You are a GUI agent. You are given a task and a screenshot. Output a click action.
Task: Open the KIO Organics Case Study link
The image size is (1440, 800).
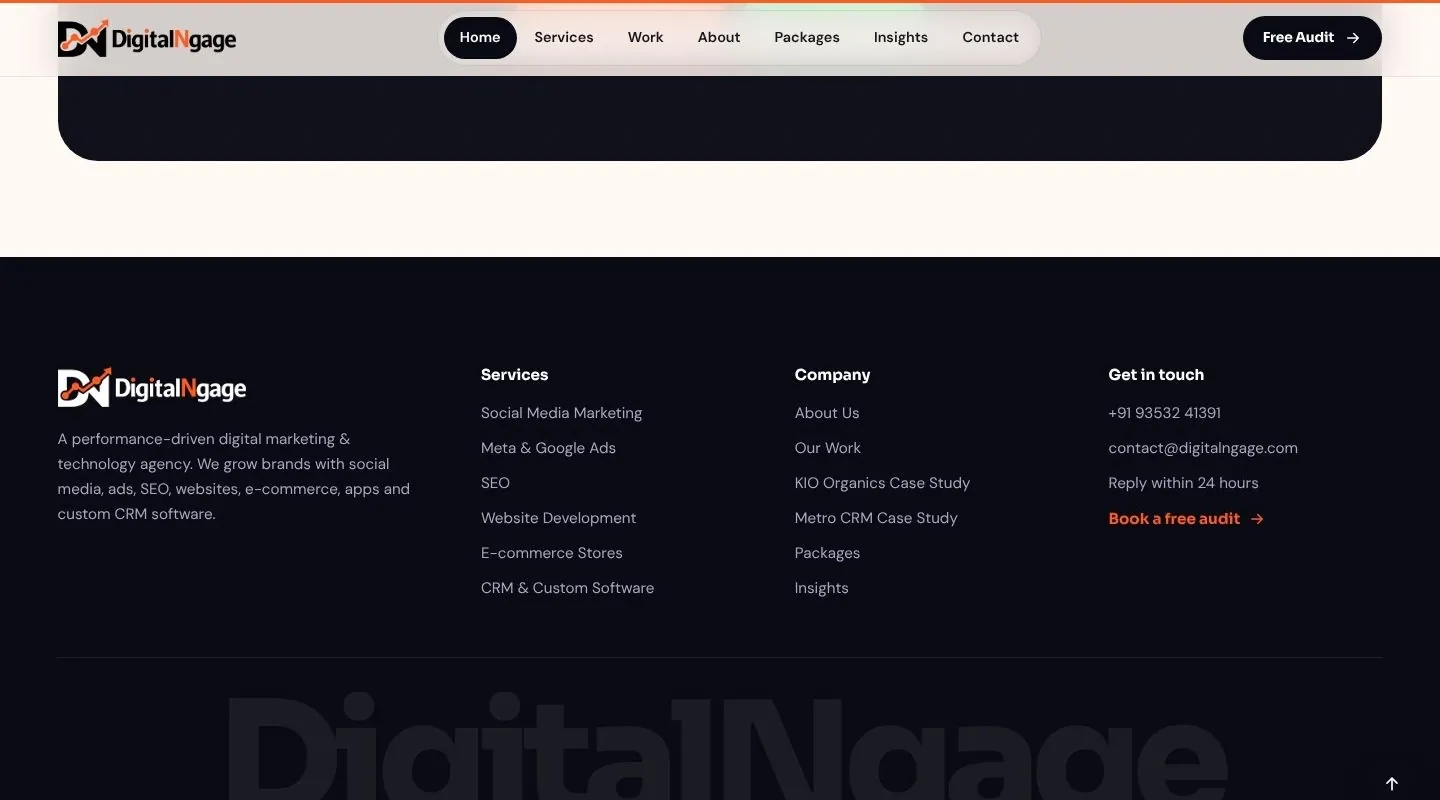point(882,483)
